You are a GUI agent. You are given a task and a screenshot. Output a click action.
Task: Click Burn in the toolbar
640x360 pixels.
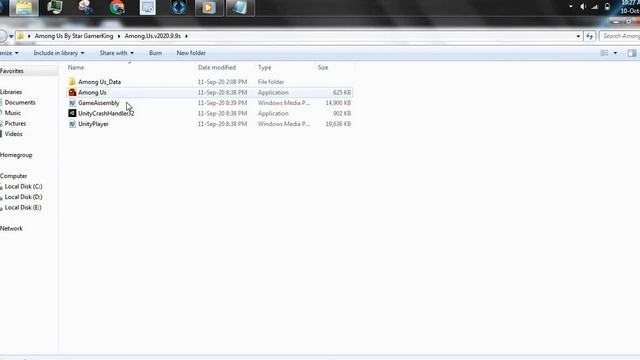point(155,53)
